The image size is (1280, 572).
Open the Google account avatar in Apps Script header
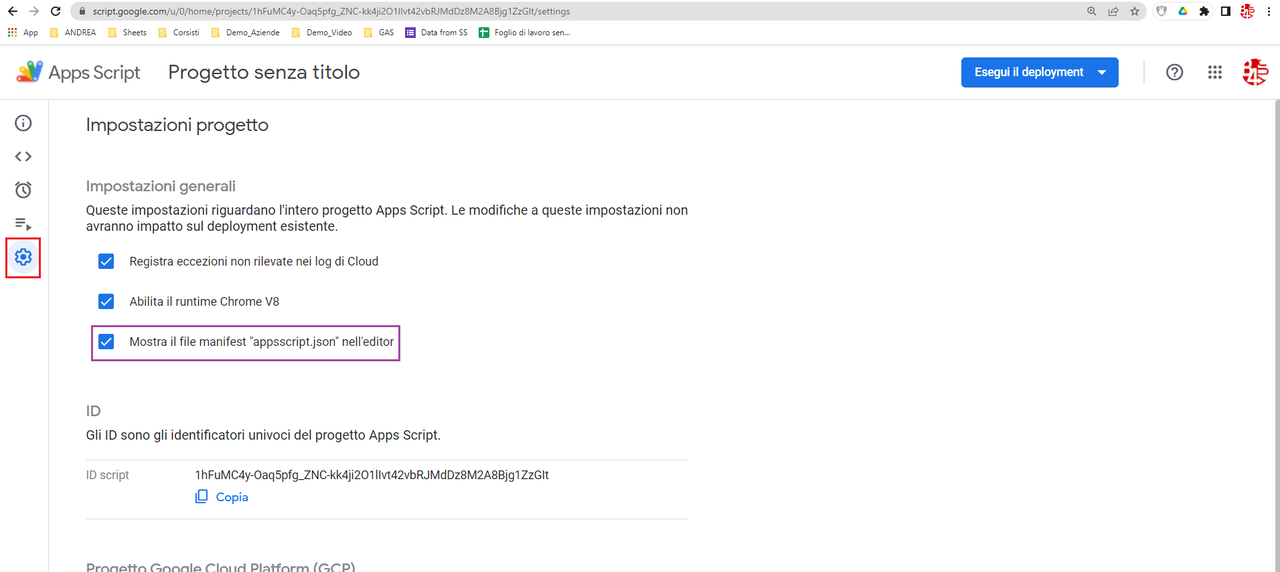click(1255, 72)
